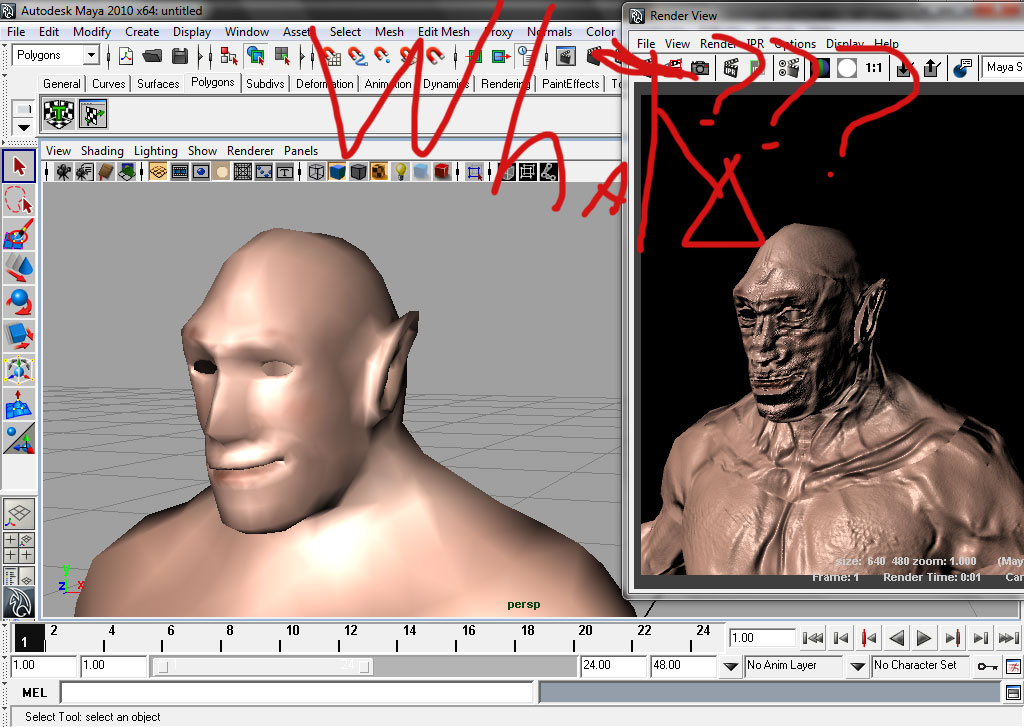Image resolution: width=1024 pixels, height=727 pixels.
Task: Activate the Move tool in the toolbox
Action: point(19,267)
